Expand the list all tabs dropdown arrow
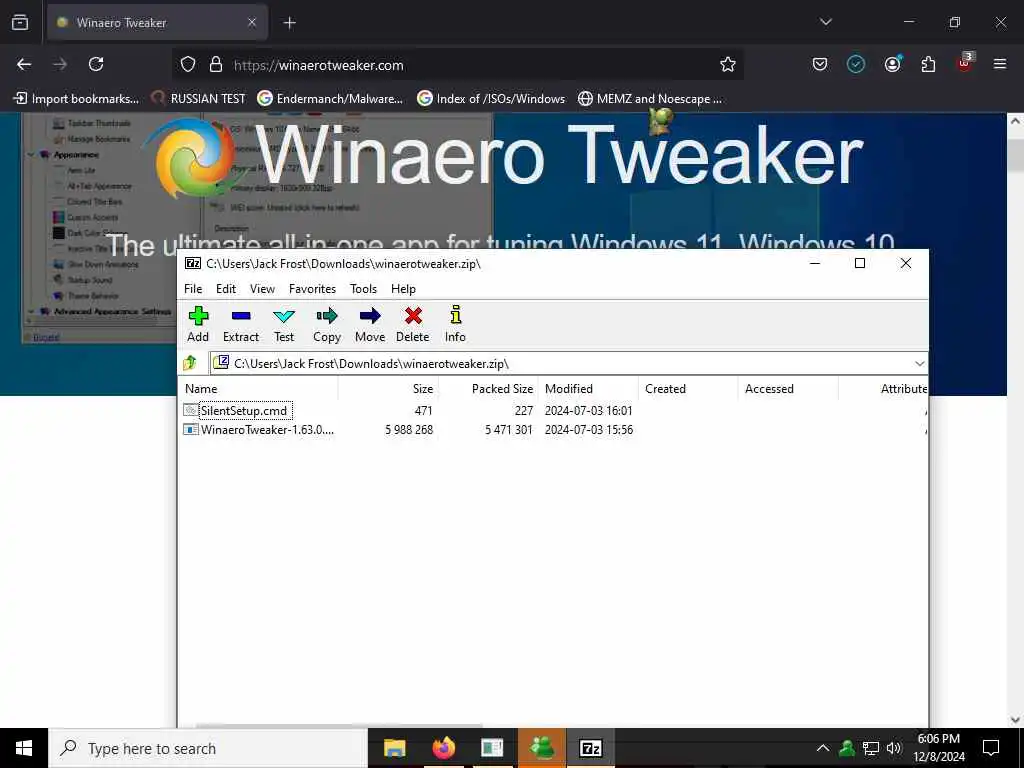This screenshot has height=768, width=1024. pyautogui.click(x=825, y=22)
